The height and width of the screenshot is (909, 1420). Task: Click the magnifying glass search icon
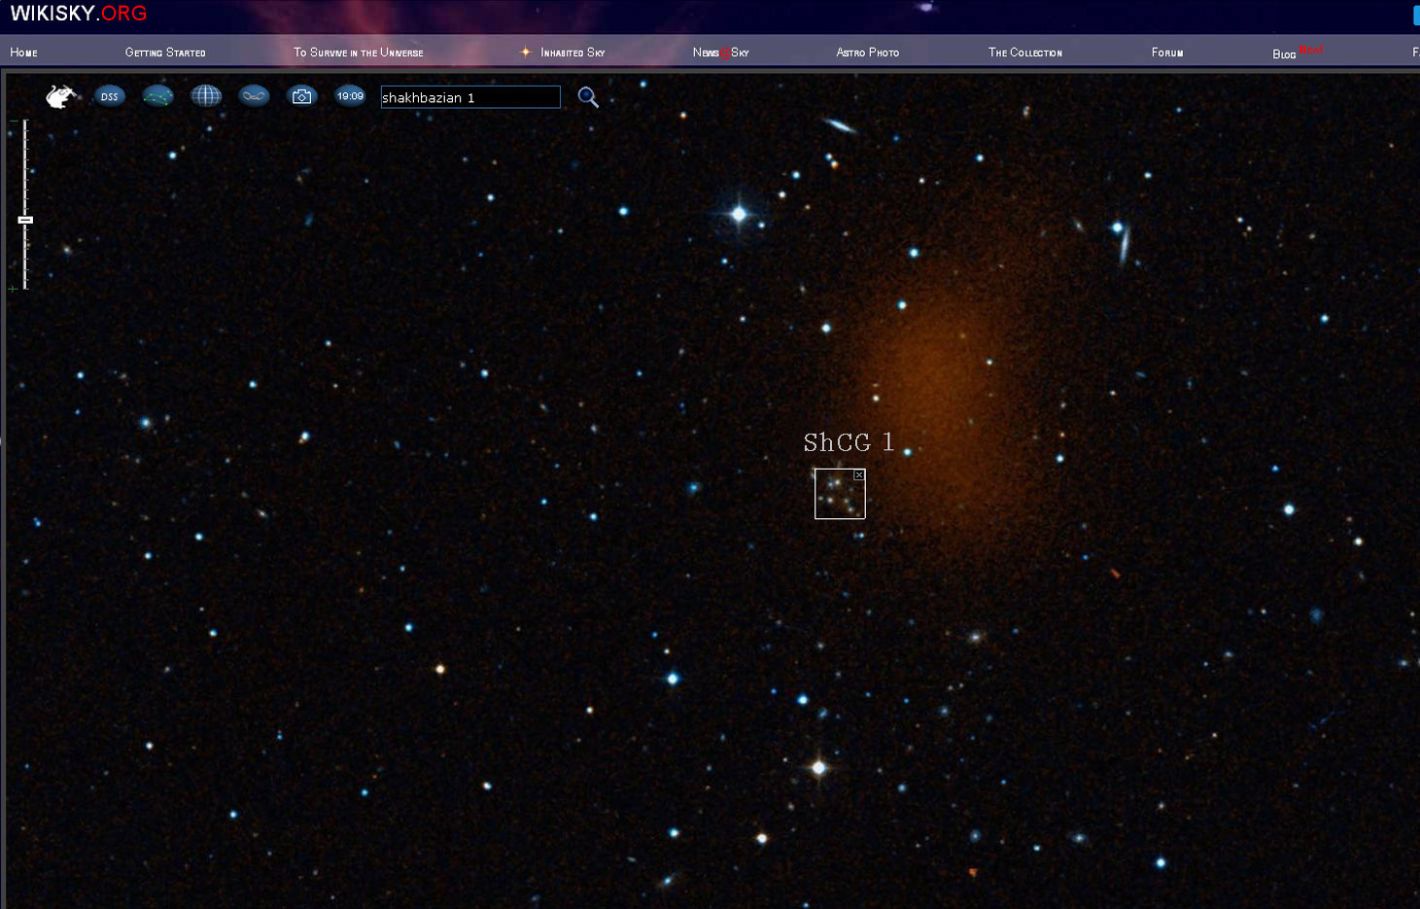pos(588,97)
